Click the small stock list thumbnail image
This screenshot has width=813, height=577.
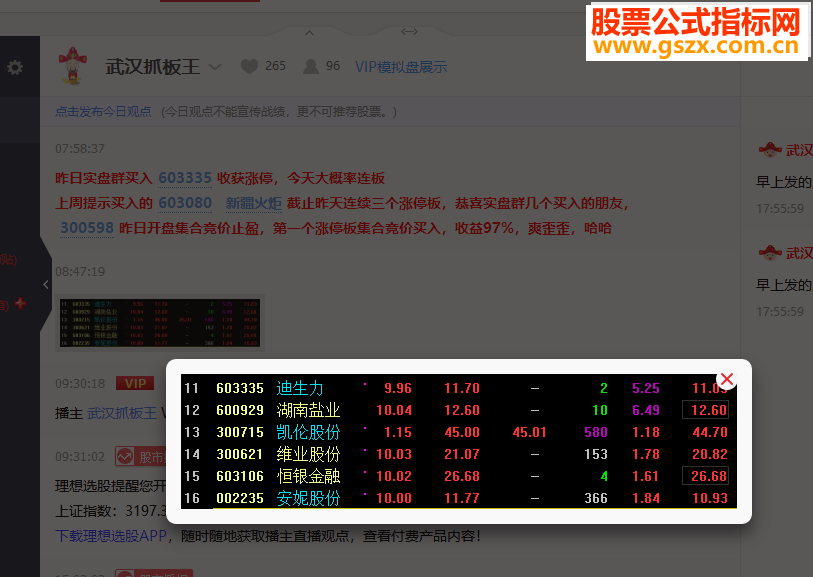pyautogui.click(x=160, y=323)
